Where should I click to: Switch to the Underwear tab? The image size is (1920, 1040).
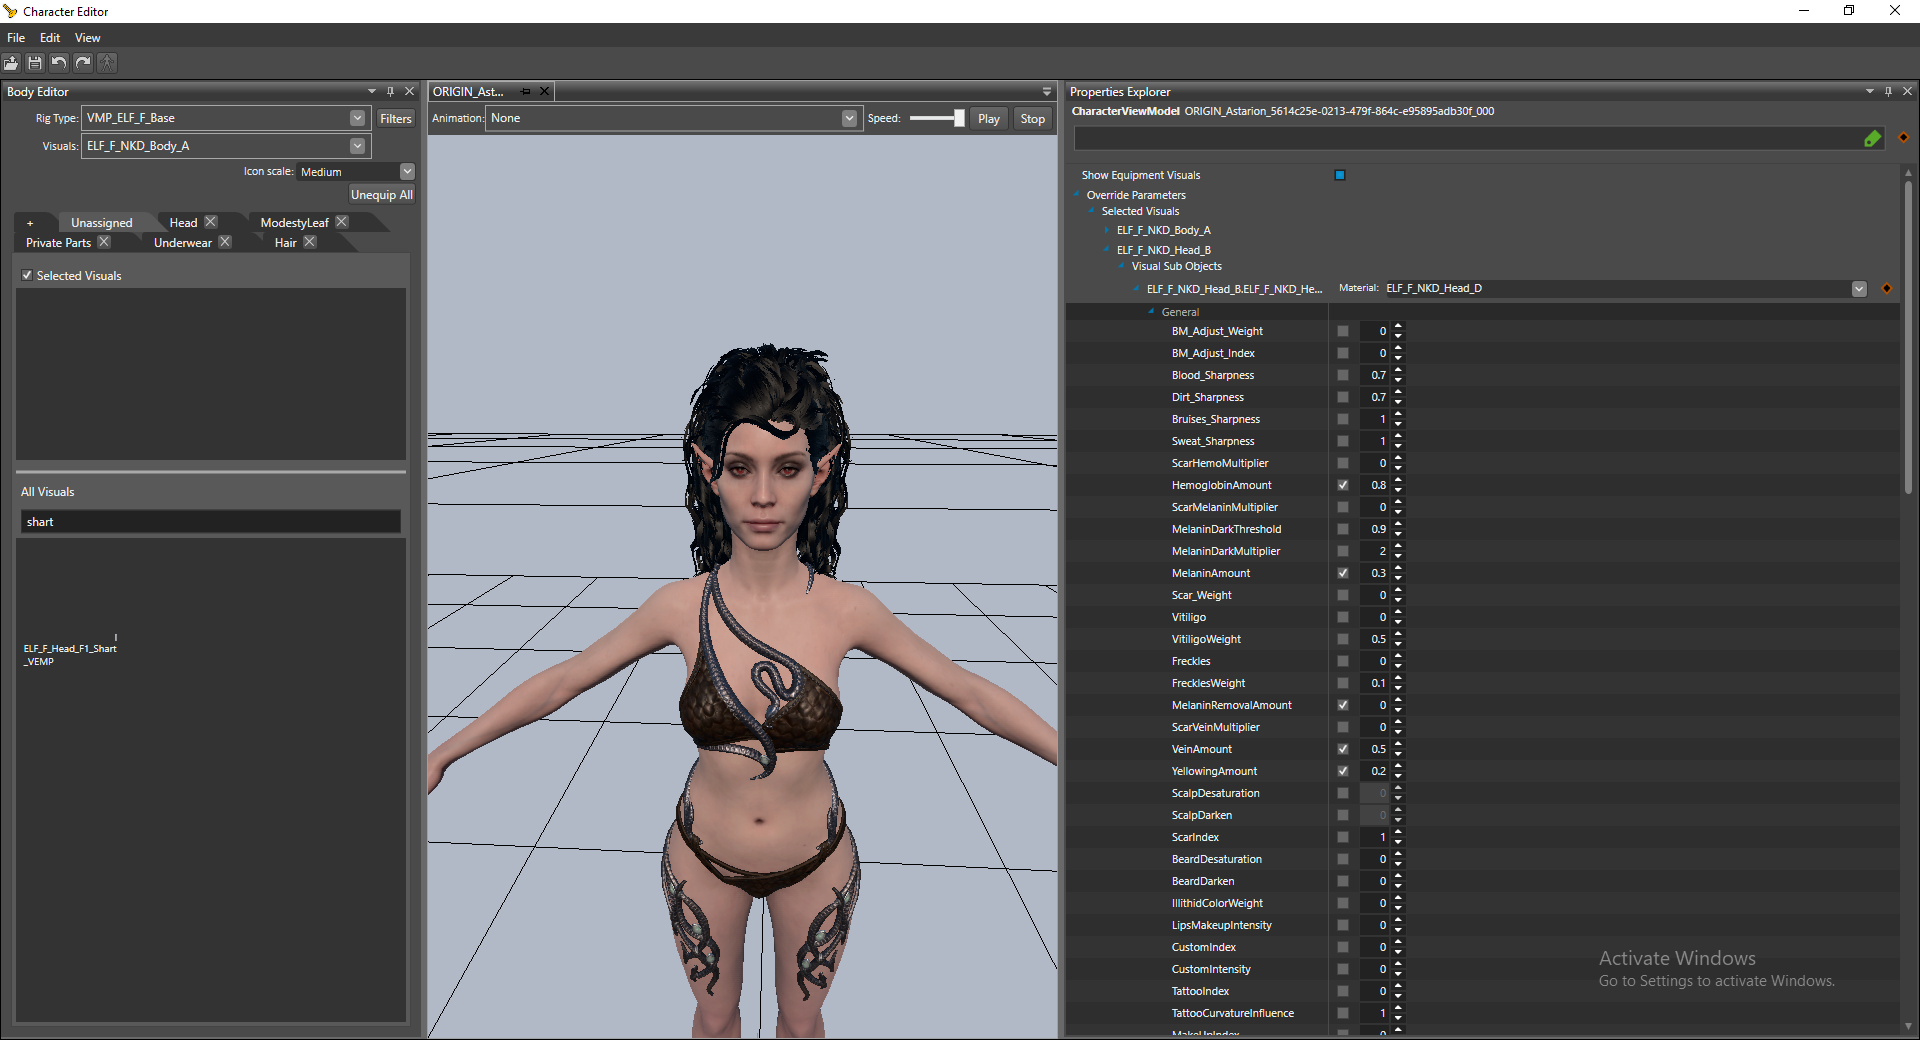[183, 243]
